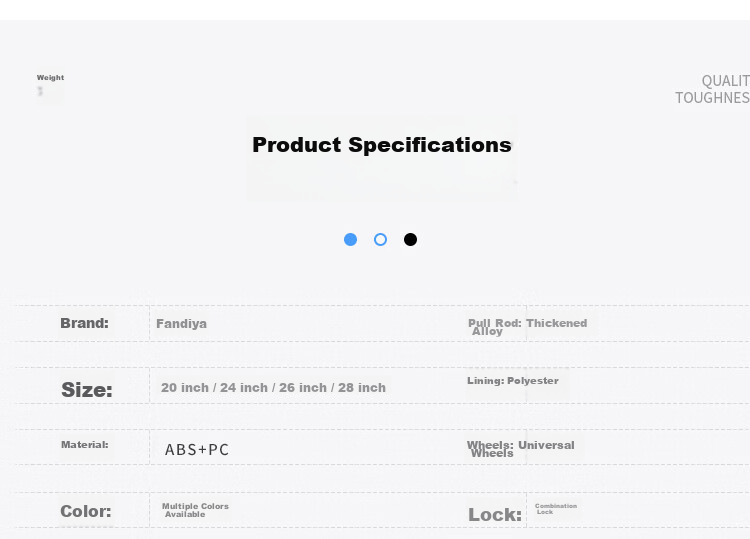Click the Fandiya brand value
The width and height of the screenshot is (750, 539).
click(x=181, y=324)
